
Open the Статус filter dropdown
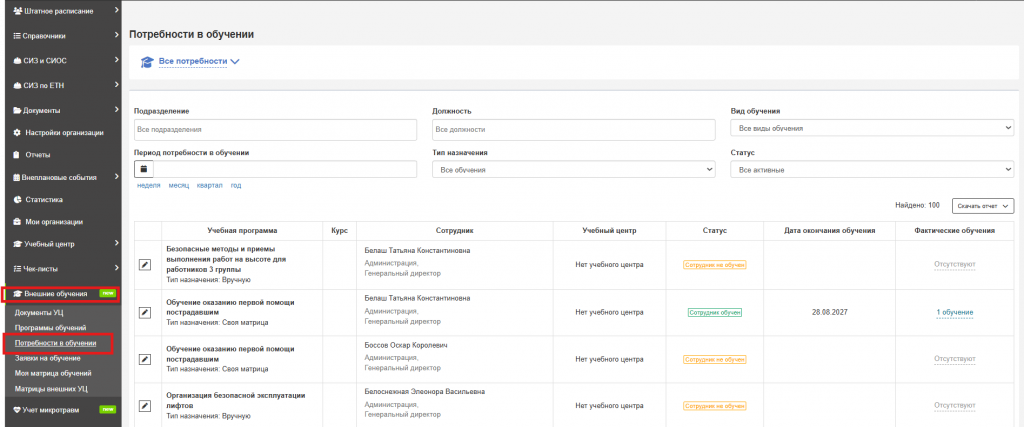tap(872, 170)
